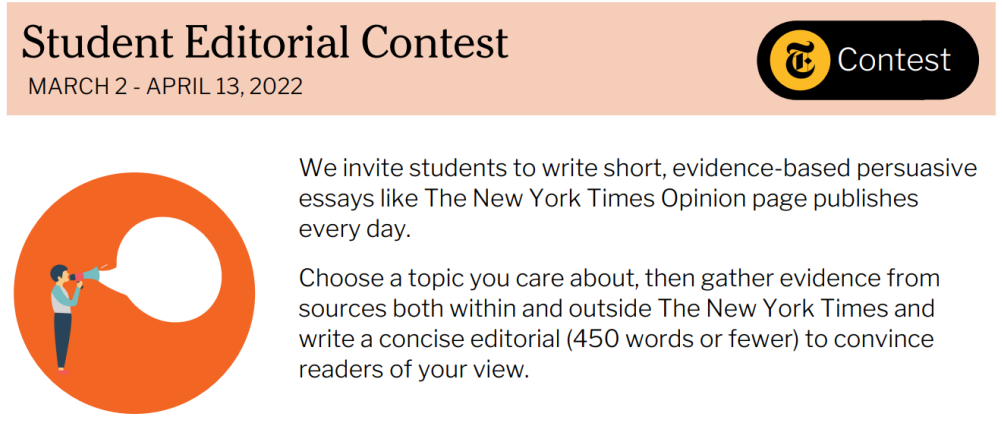Click the Student Editorial Contest heading
Screen dimensions: 1002x439
click(x=265, y=42)
